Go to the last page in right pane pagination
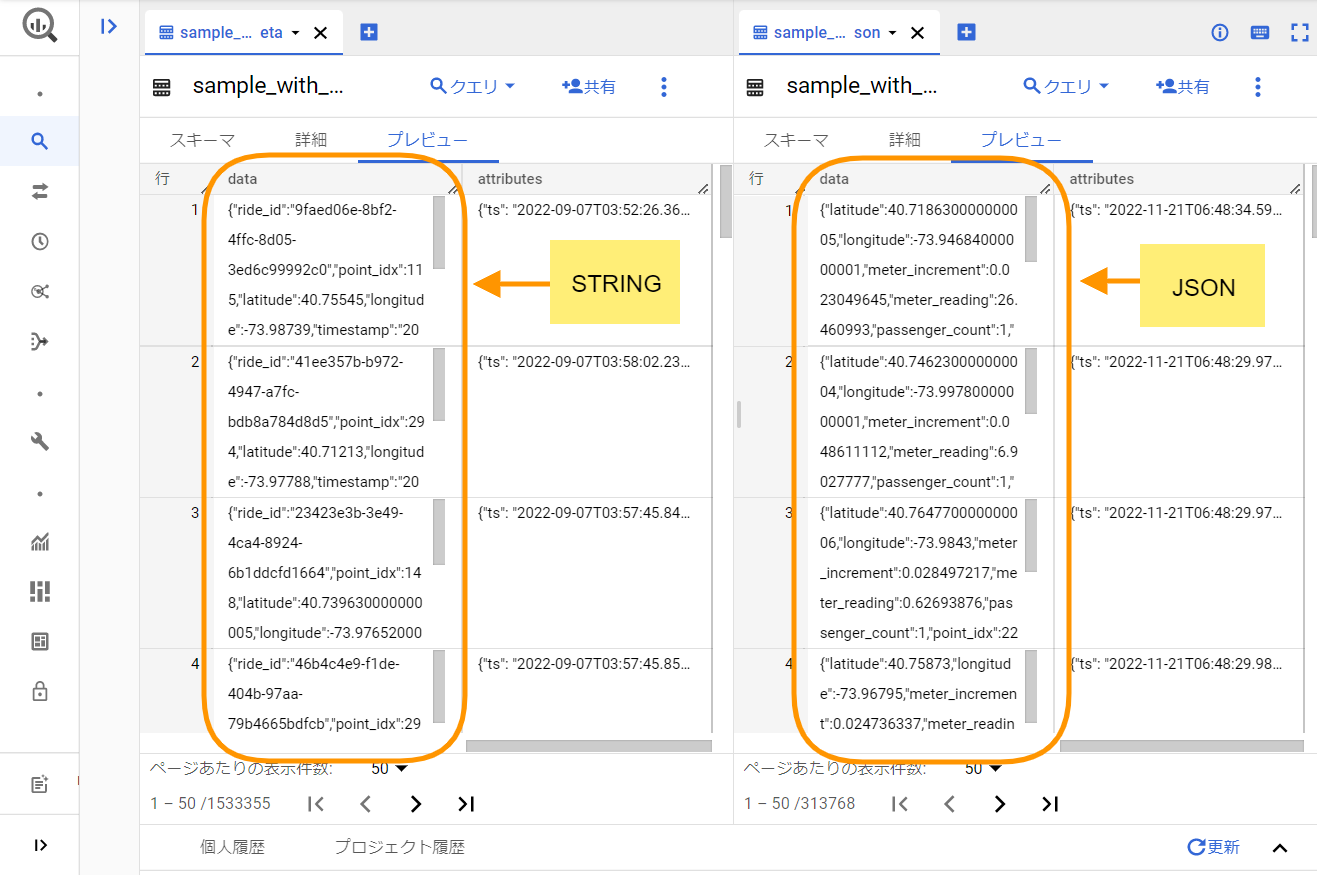The width and height of the screenshot is (1317, 875). [x=1049, y=803]
